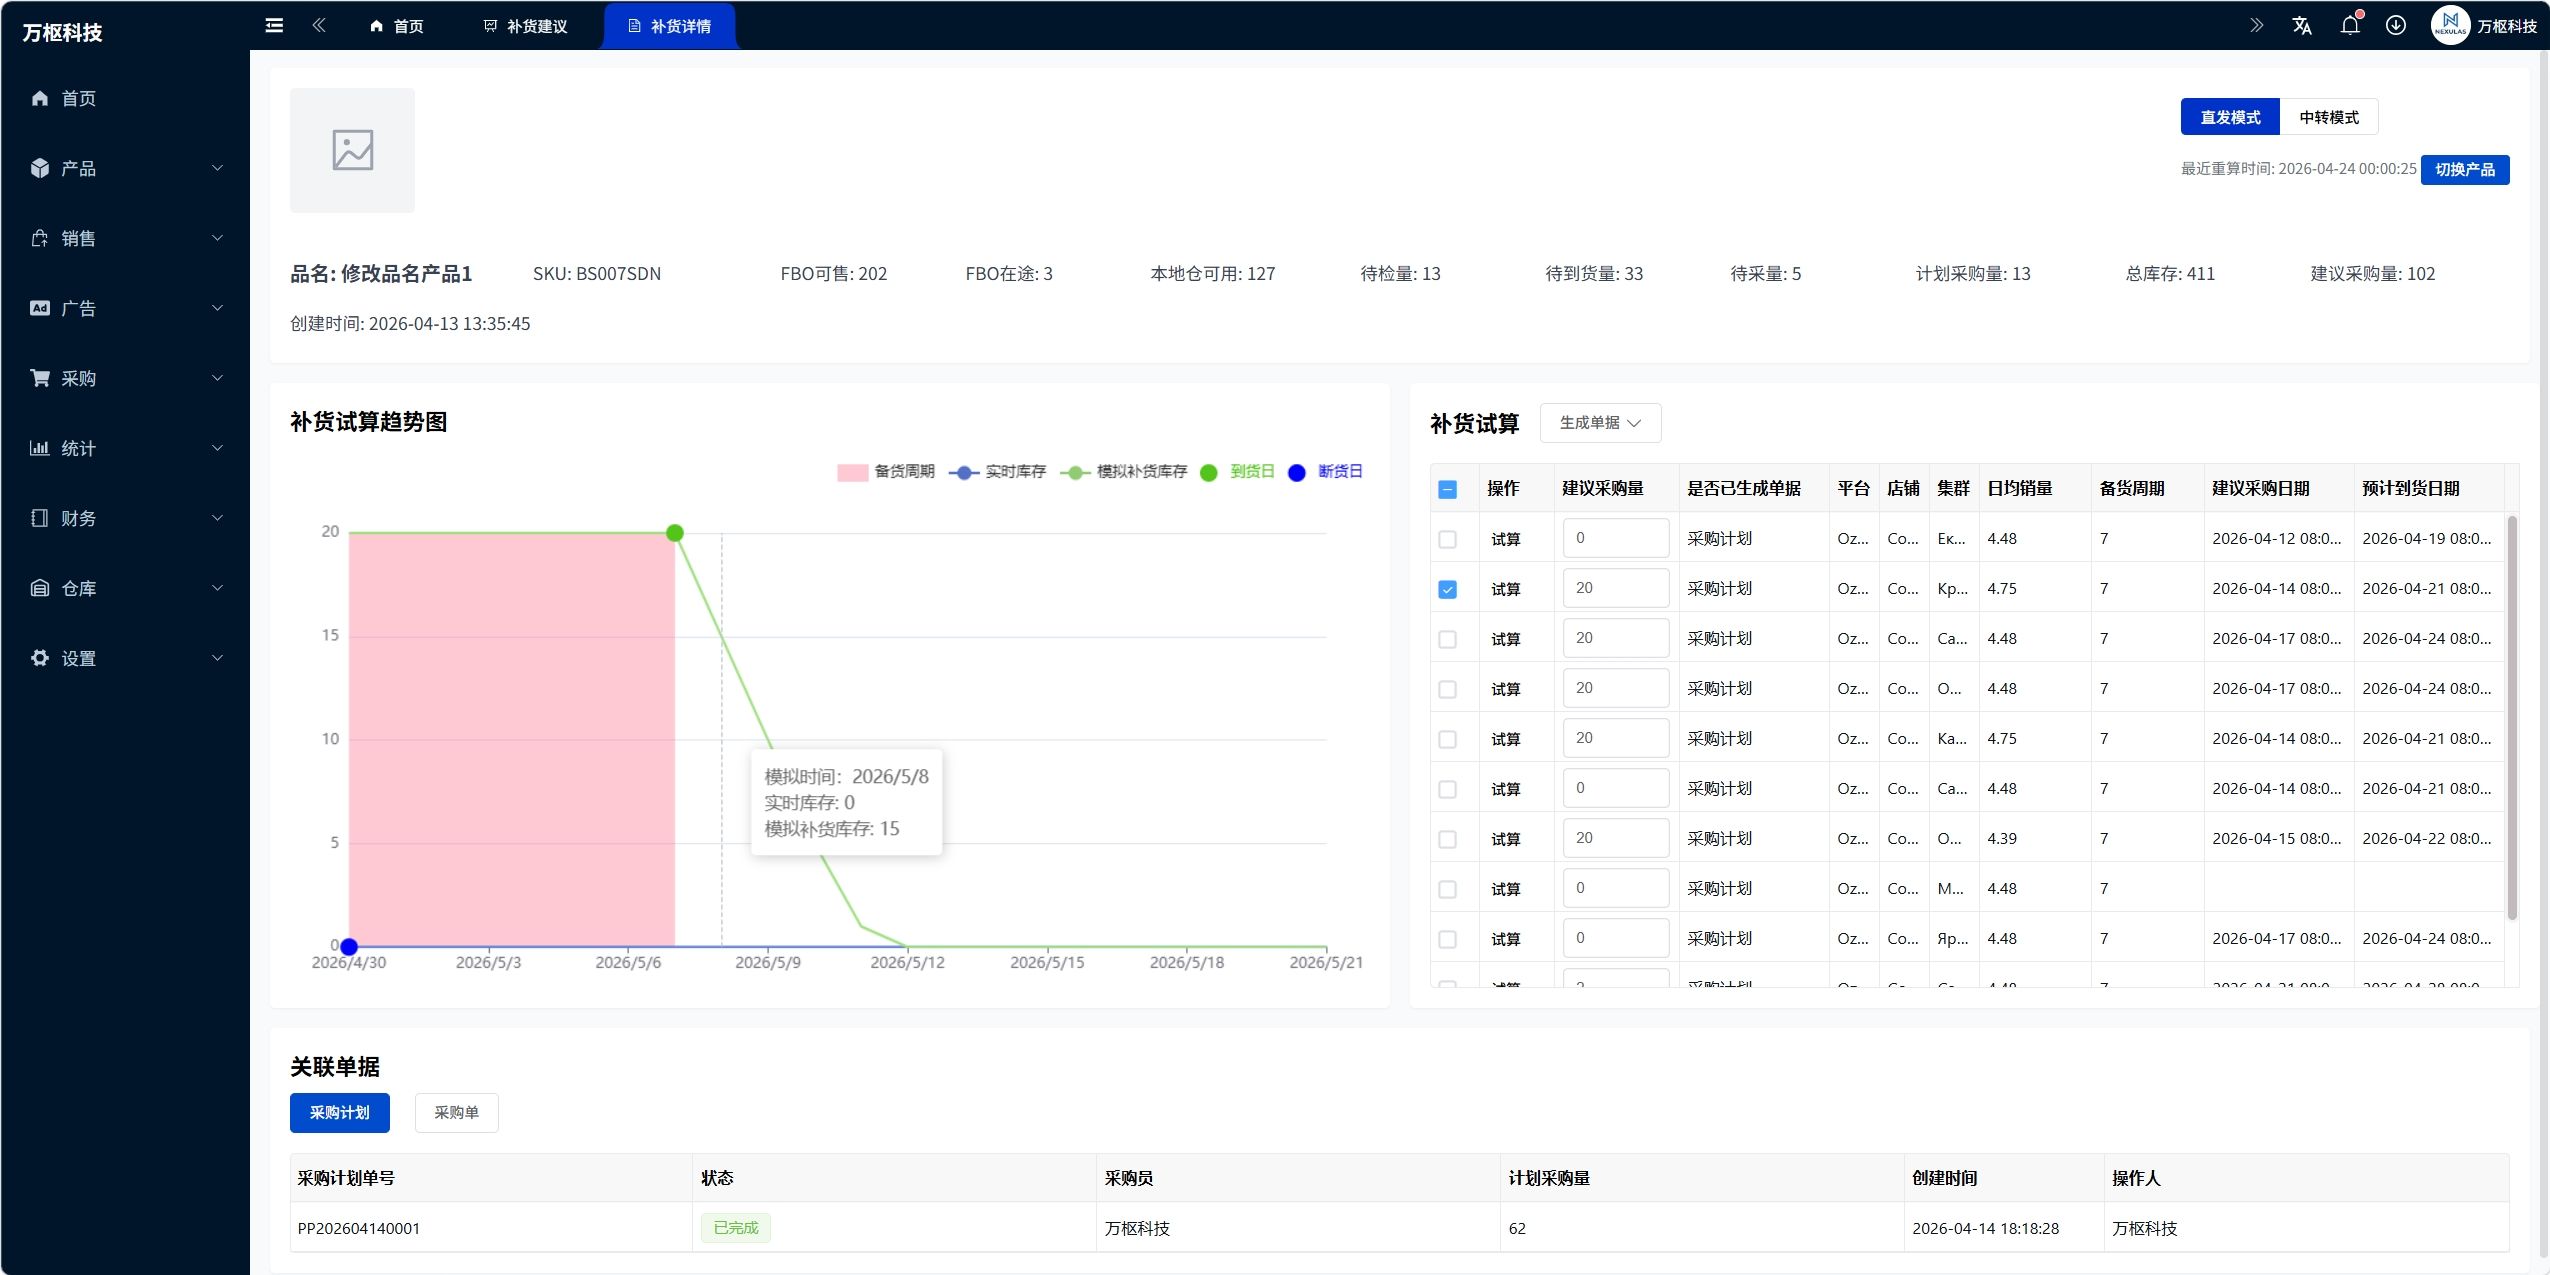
Task: Expand the 采购 sidebar menu
Action: [x=125, y=378]
